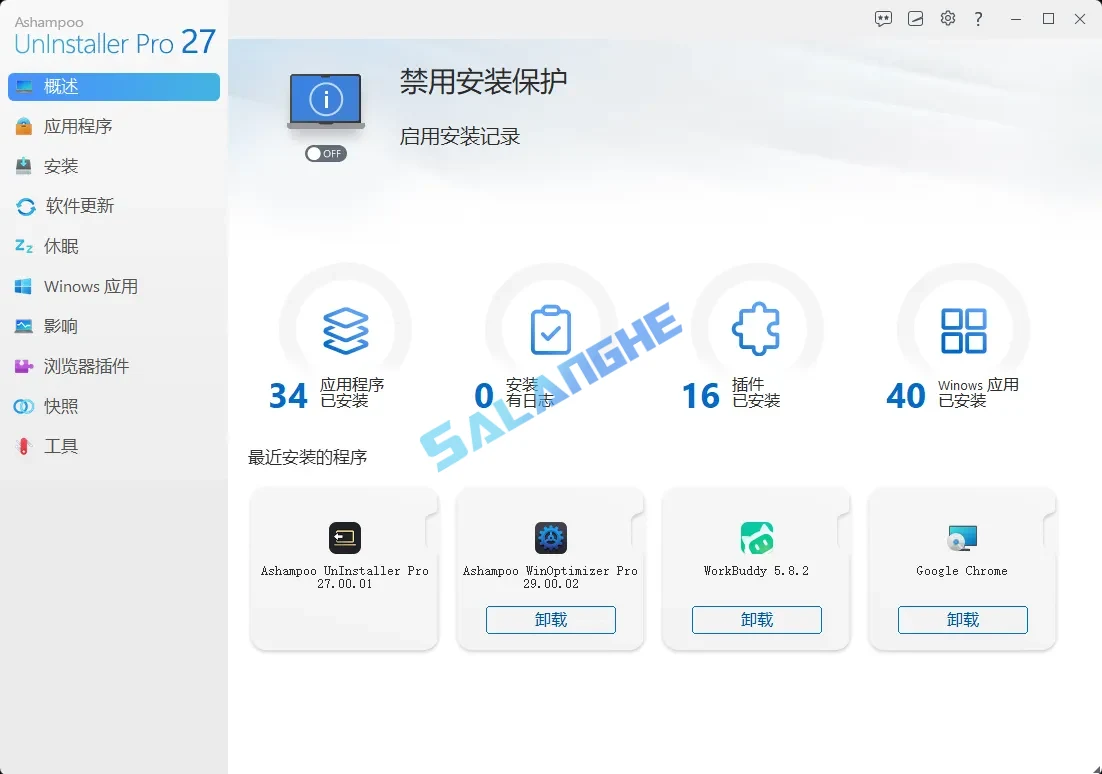1102x774 pixels.
Task: Uninstall Google Chrome via 卸载 button
Action: 962,620
